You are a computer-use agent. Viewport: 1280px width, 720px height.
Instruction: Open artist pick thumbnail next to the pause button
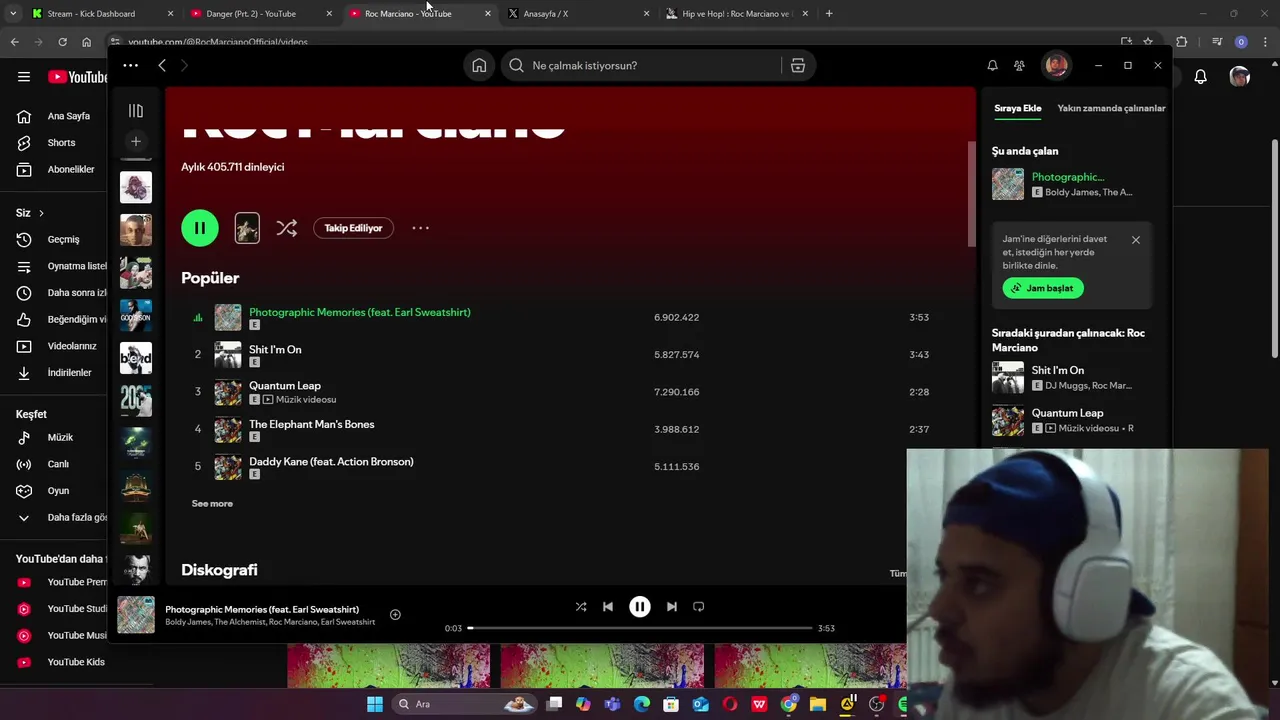[x=247, y=228]
